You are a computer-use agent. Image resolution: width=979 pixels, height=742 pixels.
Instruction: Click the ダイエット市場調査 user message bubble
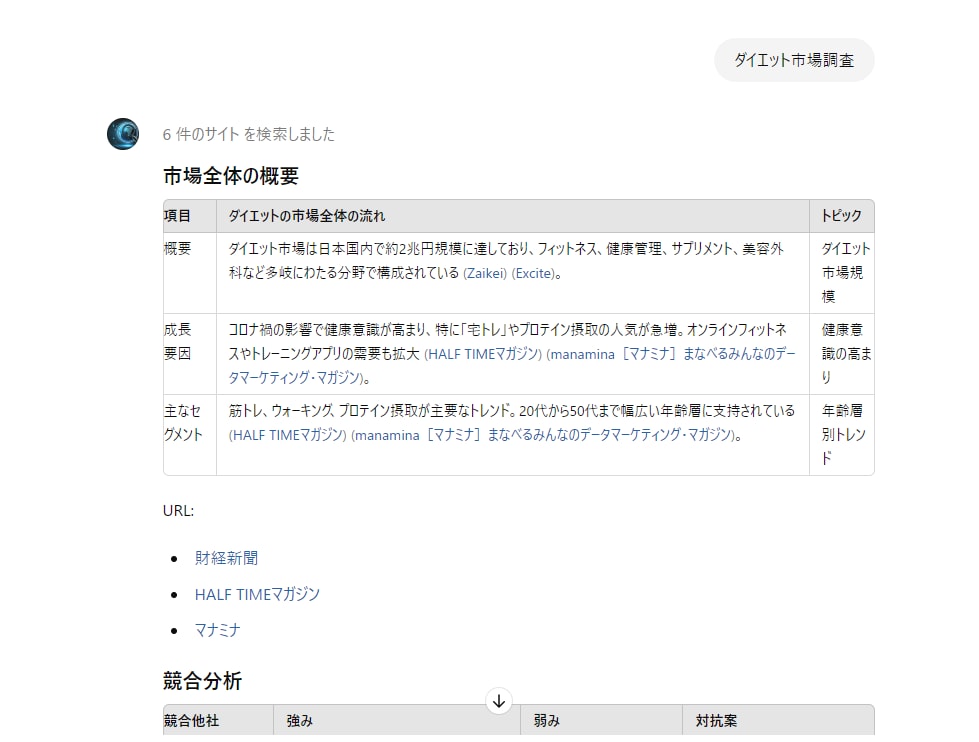tap(794, 60)
